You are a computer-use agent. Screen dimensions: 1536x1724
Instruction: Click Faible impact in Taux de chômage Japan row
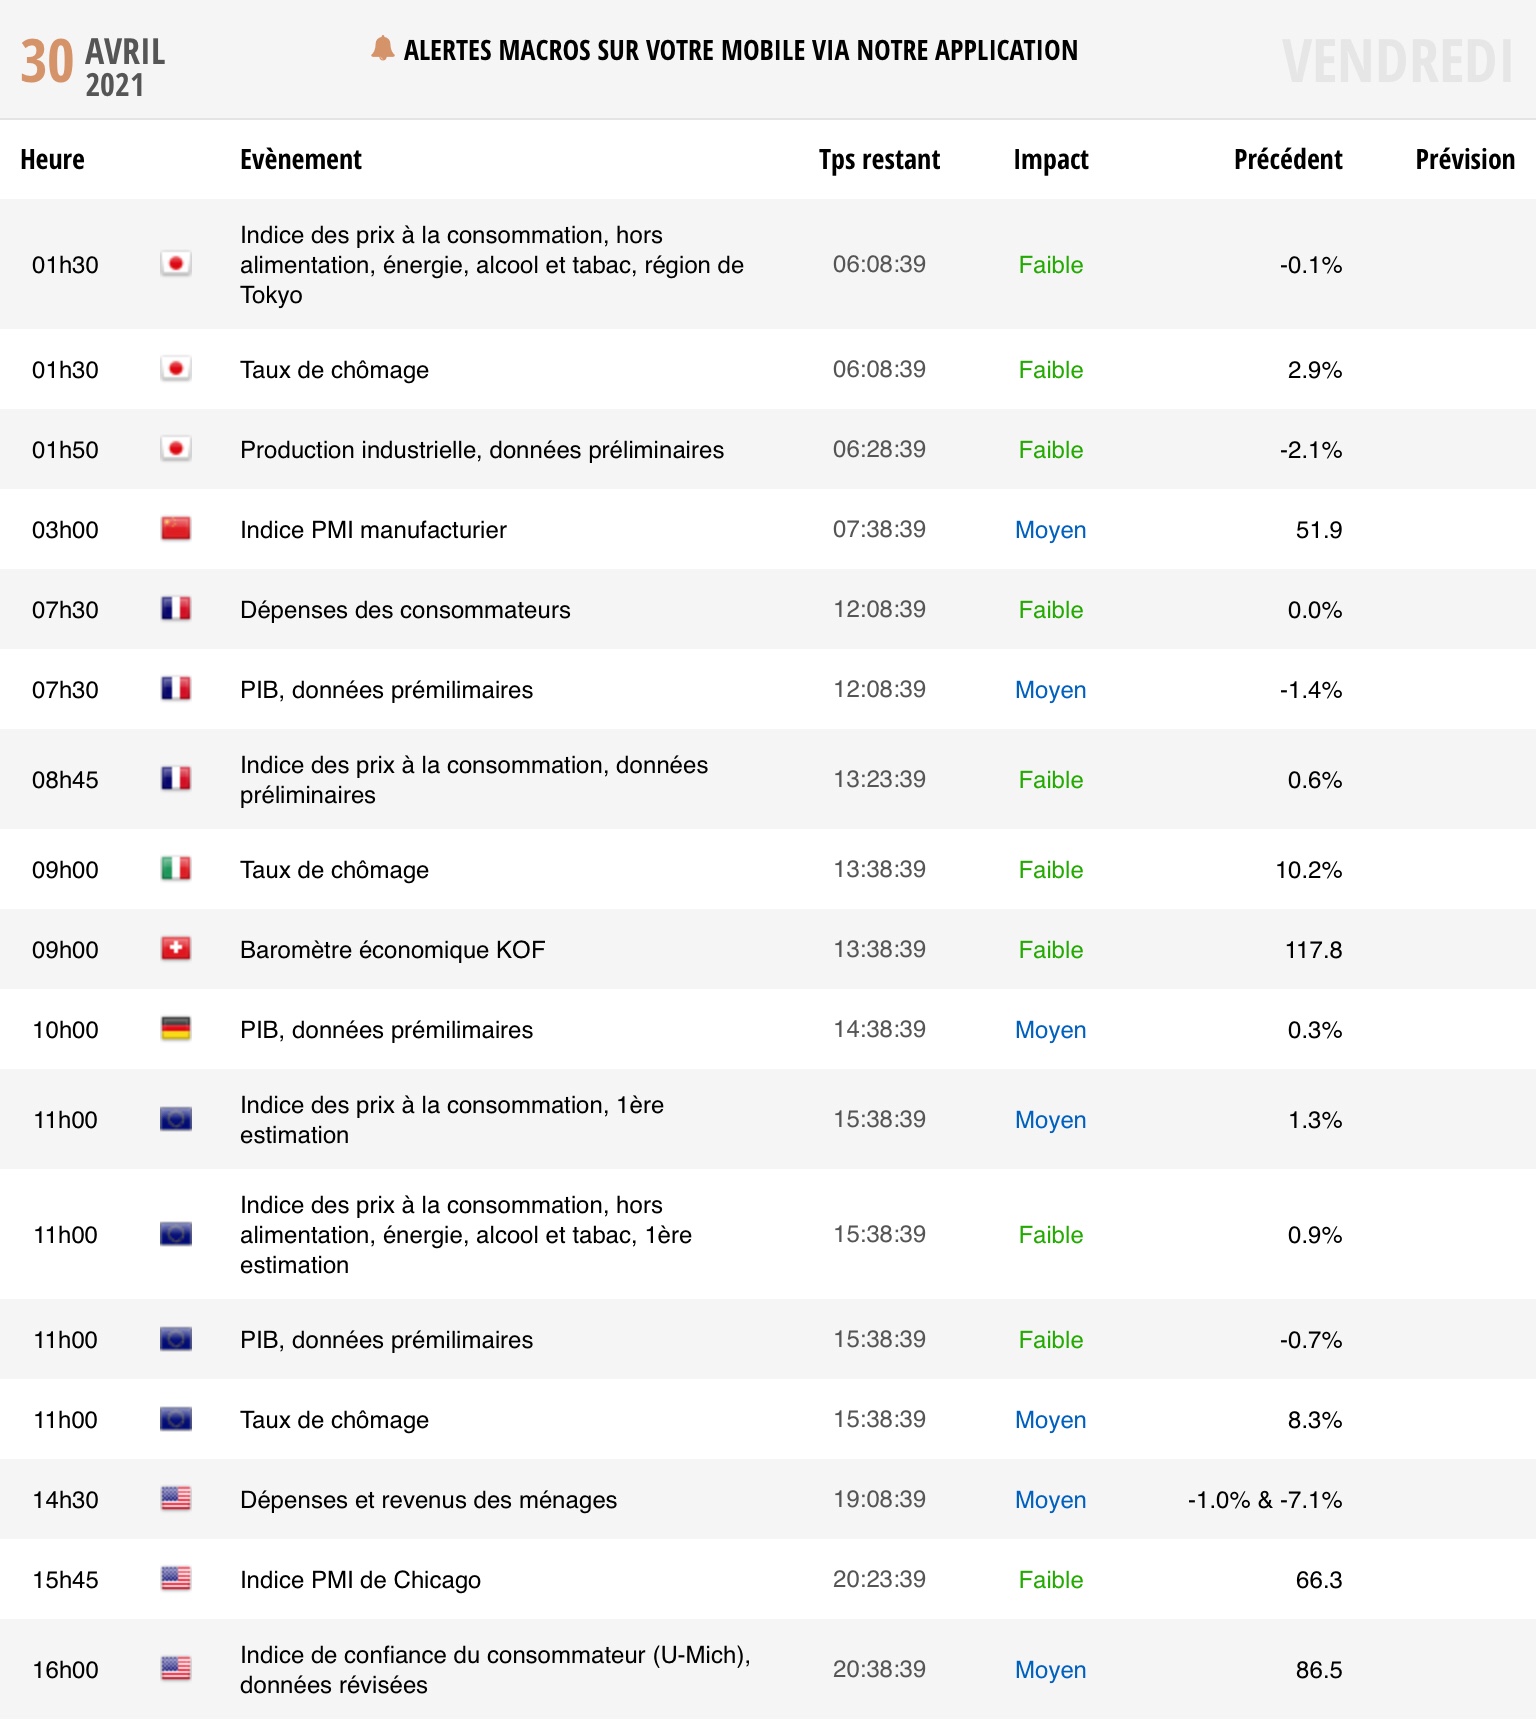(x=1050, y=370)
